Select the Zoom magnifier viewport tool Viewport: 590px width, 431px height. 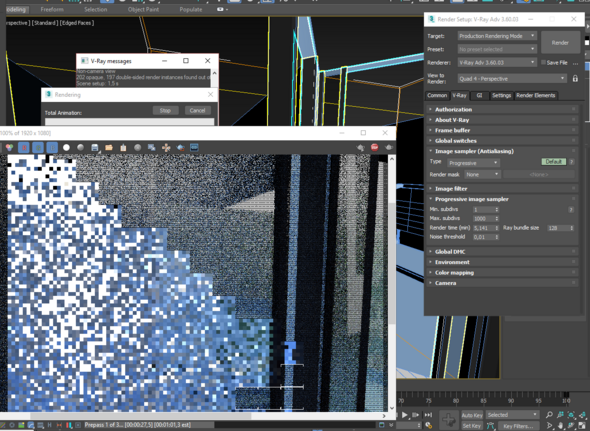(549, 415)
